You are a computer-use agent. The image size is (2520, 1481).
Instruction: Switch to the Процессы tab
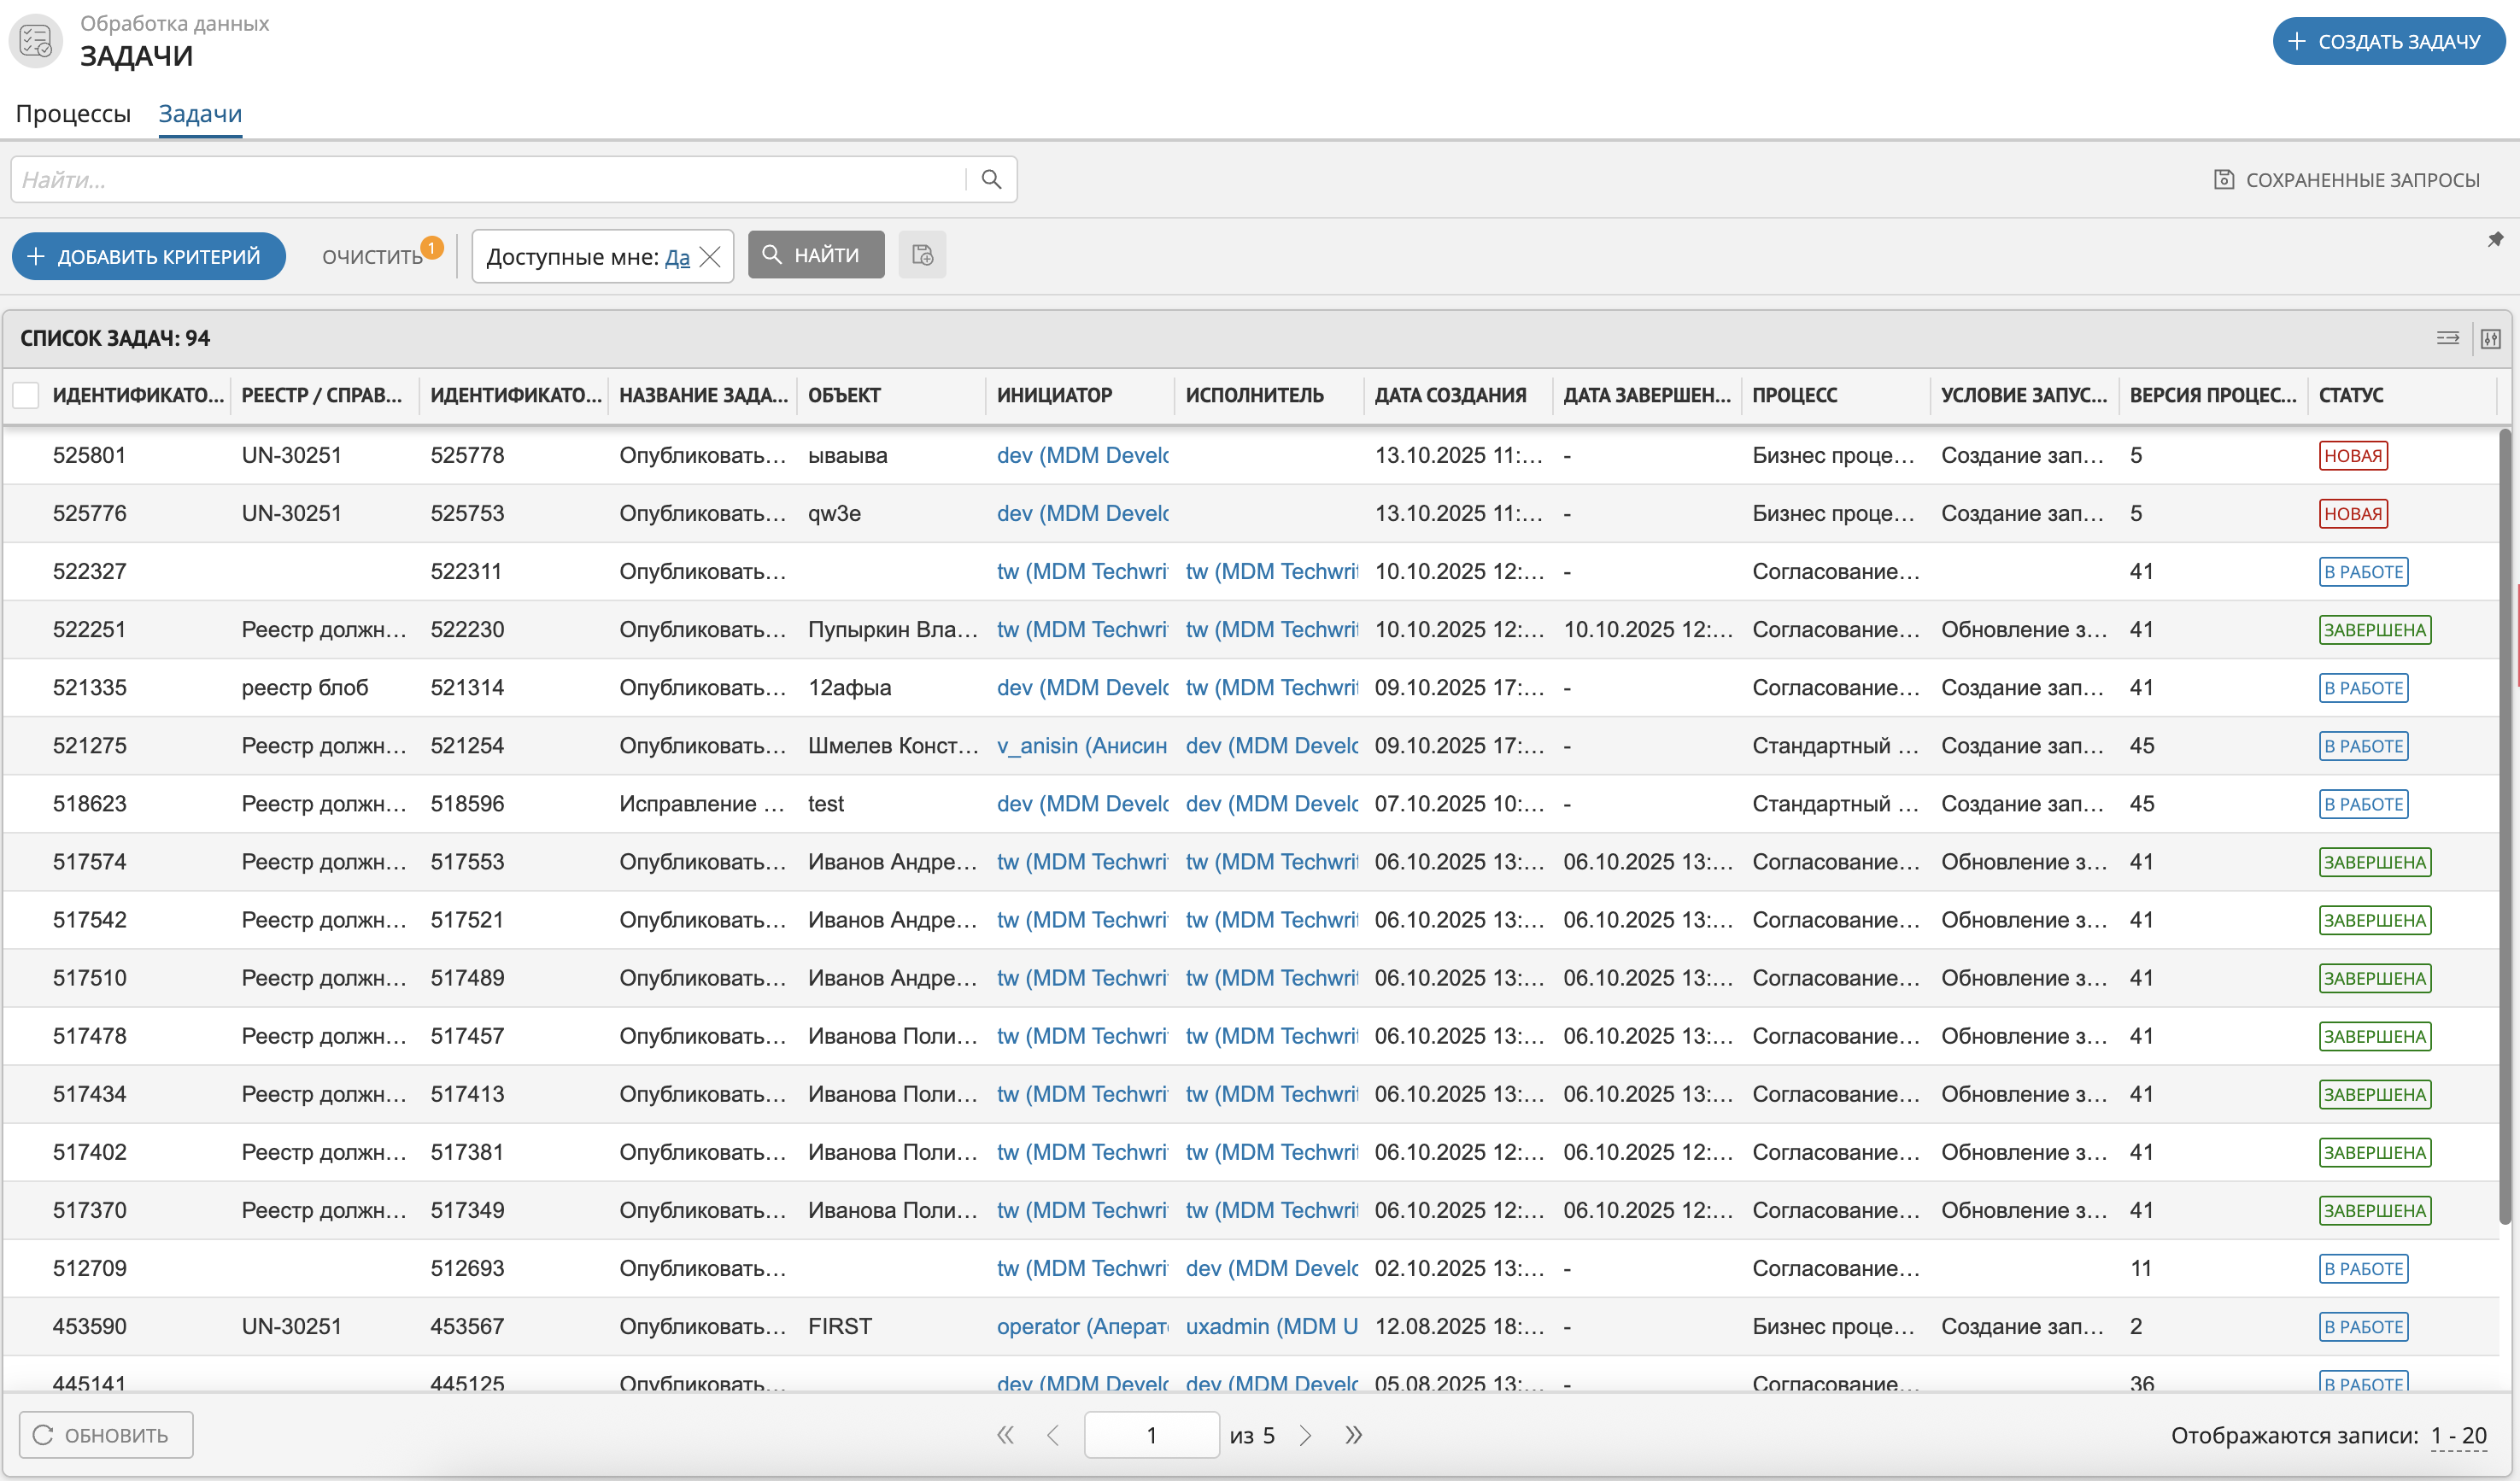click(x=73, y=114)
